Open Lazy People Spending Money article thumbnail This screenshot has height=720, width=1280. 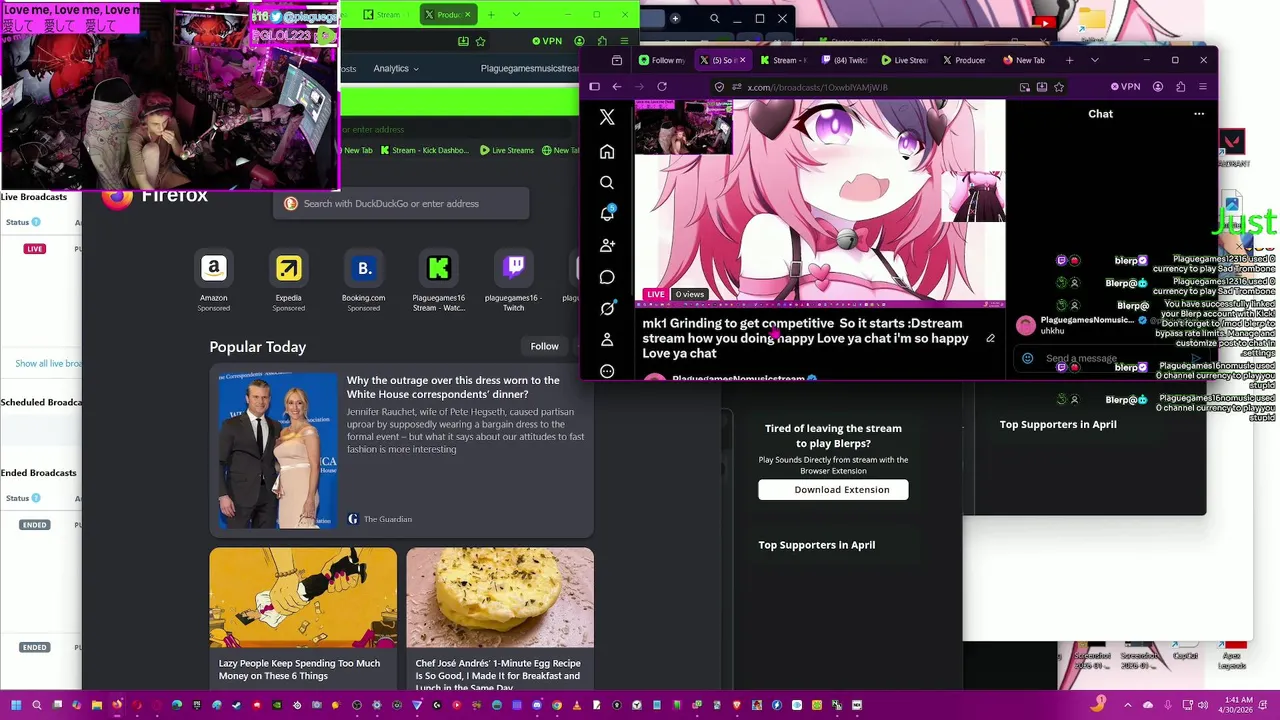pos(303,597)
